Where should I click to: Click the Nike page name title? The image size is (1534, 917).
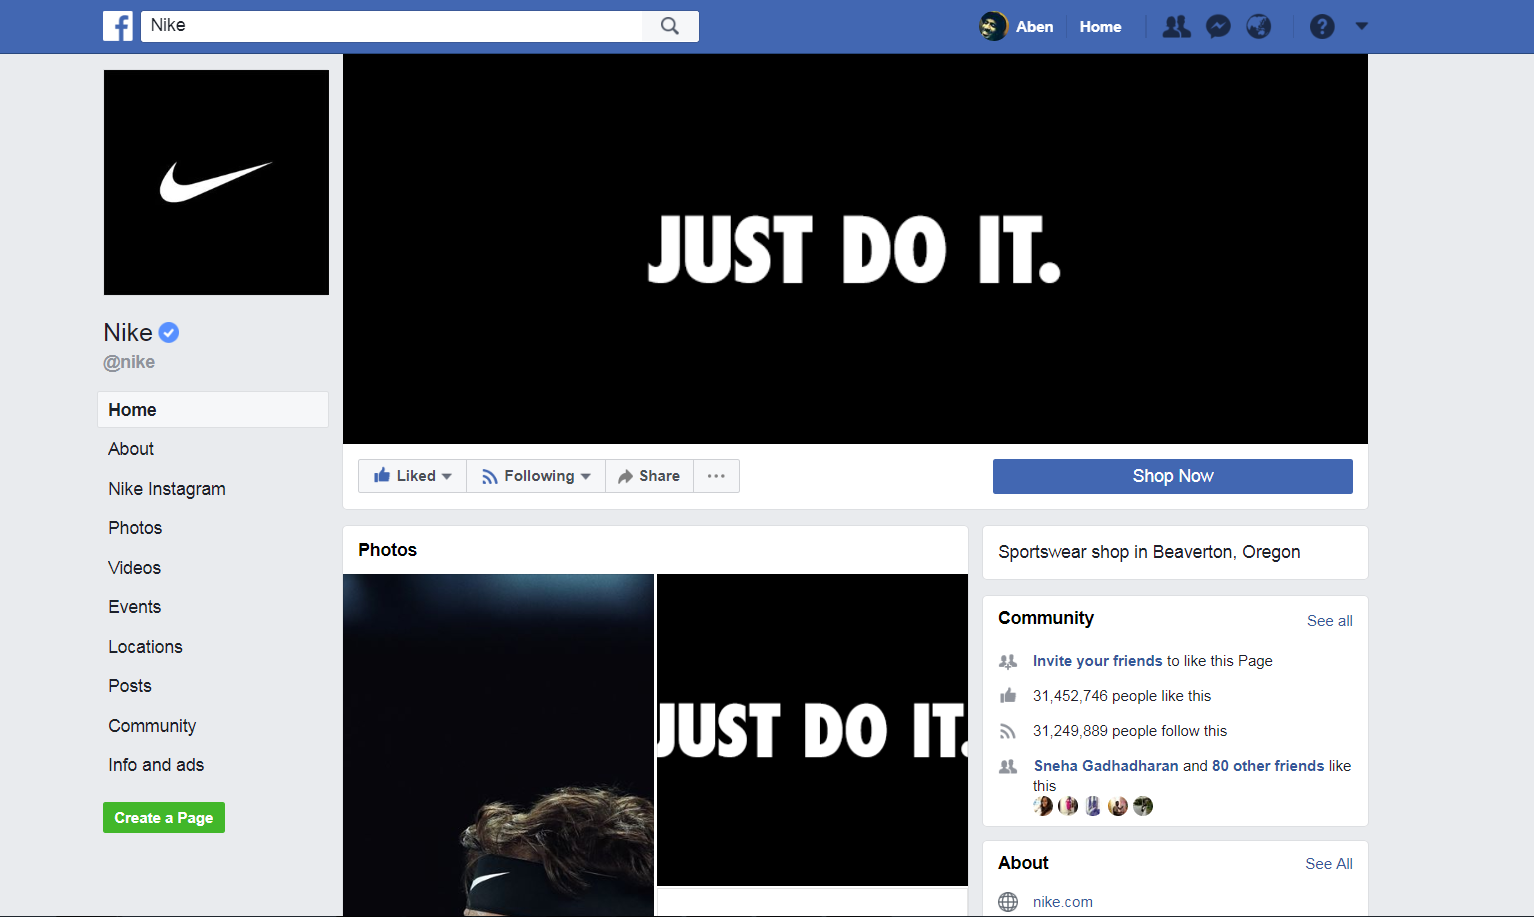pyautogui.click(x=128, y=332)
